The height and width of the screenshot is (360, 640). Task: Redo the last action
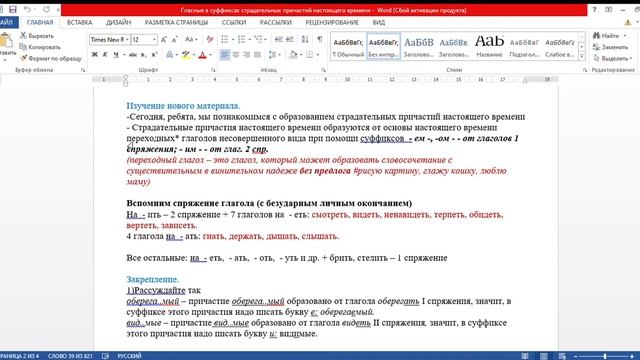coord(47,9)
